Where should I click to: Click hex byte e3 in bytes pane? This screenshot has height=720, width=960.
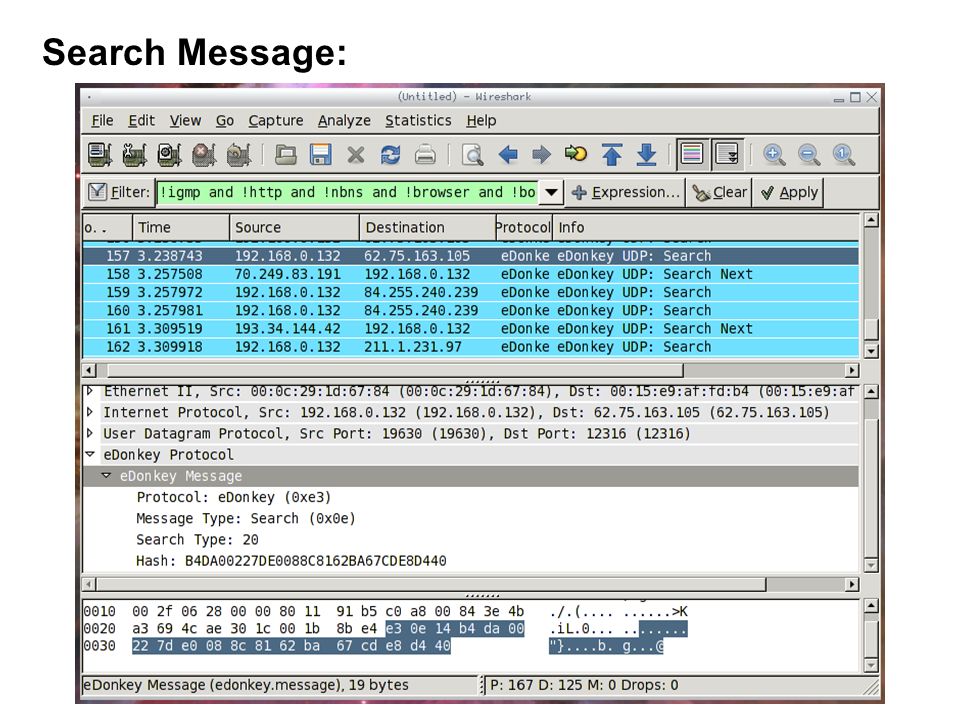[x=393, y=629]
